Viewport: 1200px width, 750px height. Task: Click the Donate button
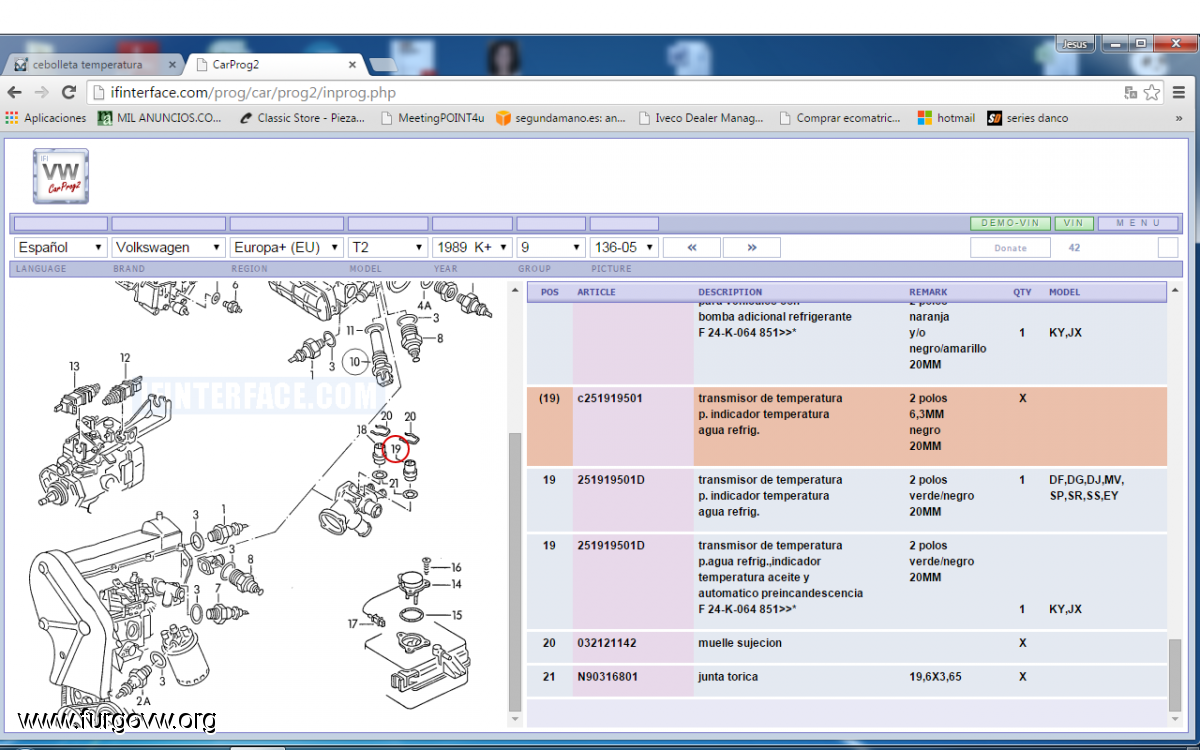[1010, 248]
